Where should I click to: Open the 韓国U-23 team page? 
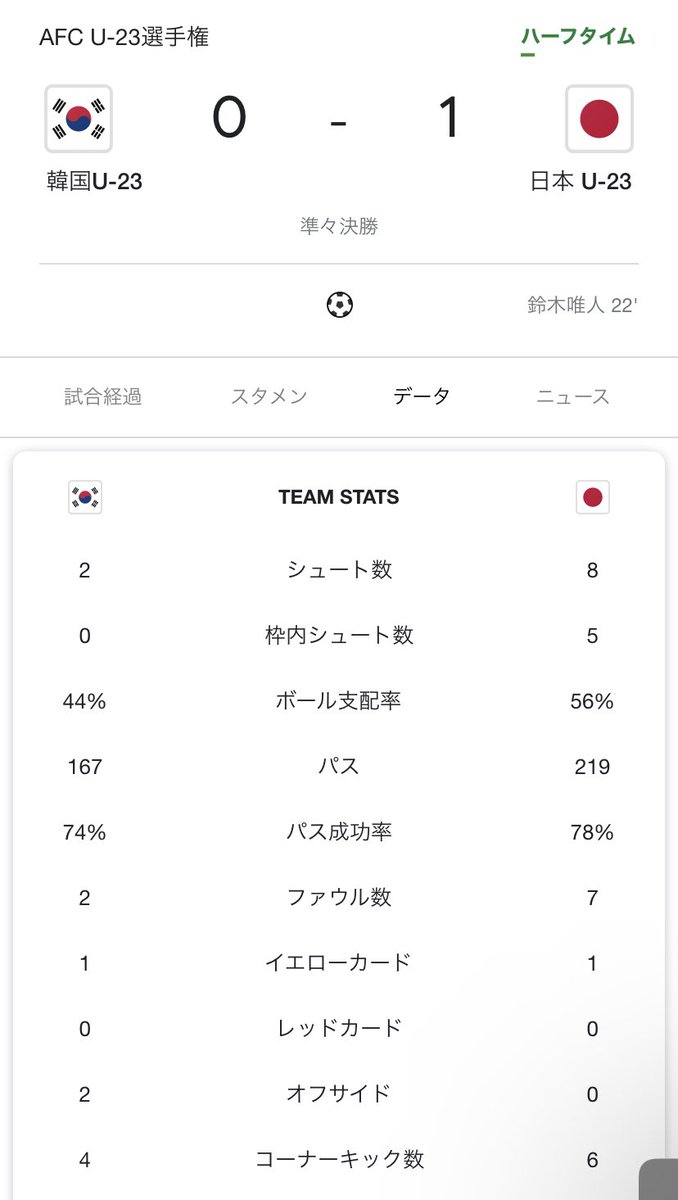94,182
